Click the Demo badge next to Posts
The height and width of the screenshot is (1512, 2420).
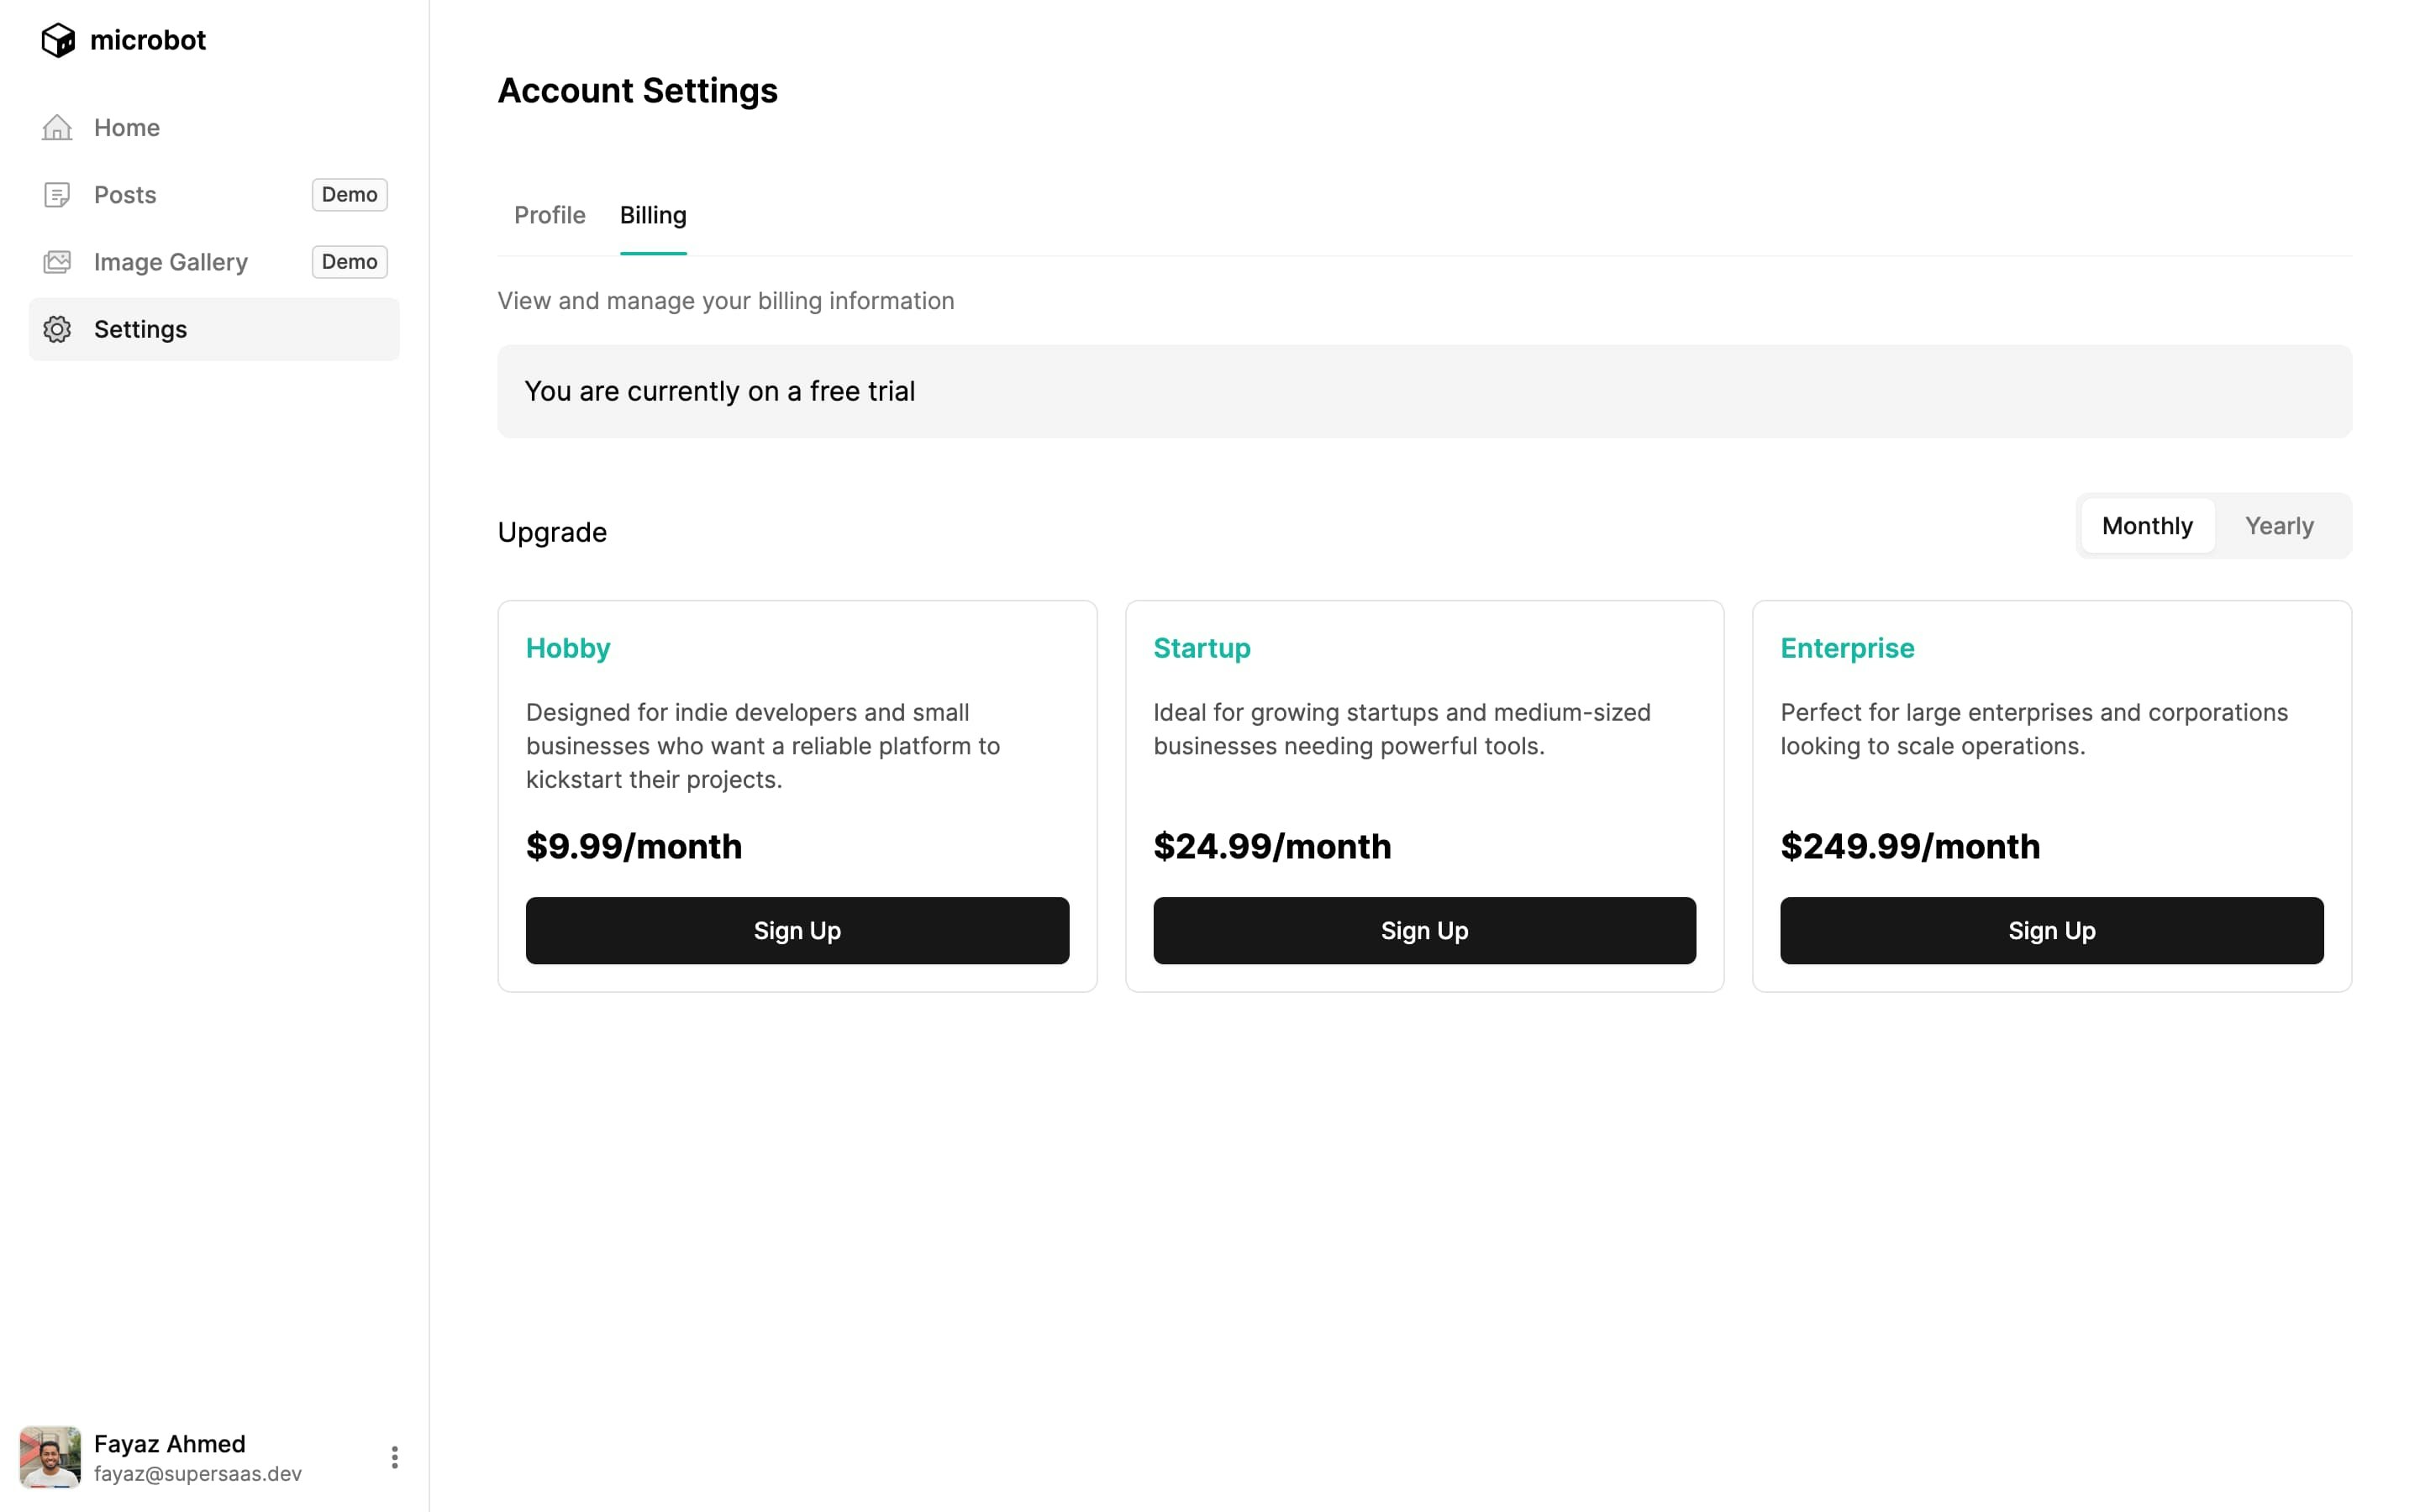(x=349, y=194)
